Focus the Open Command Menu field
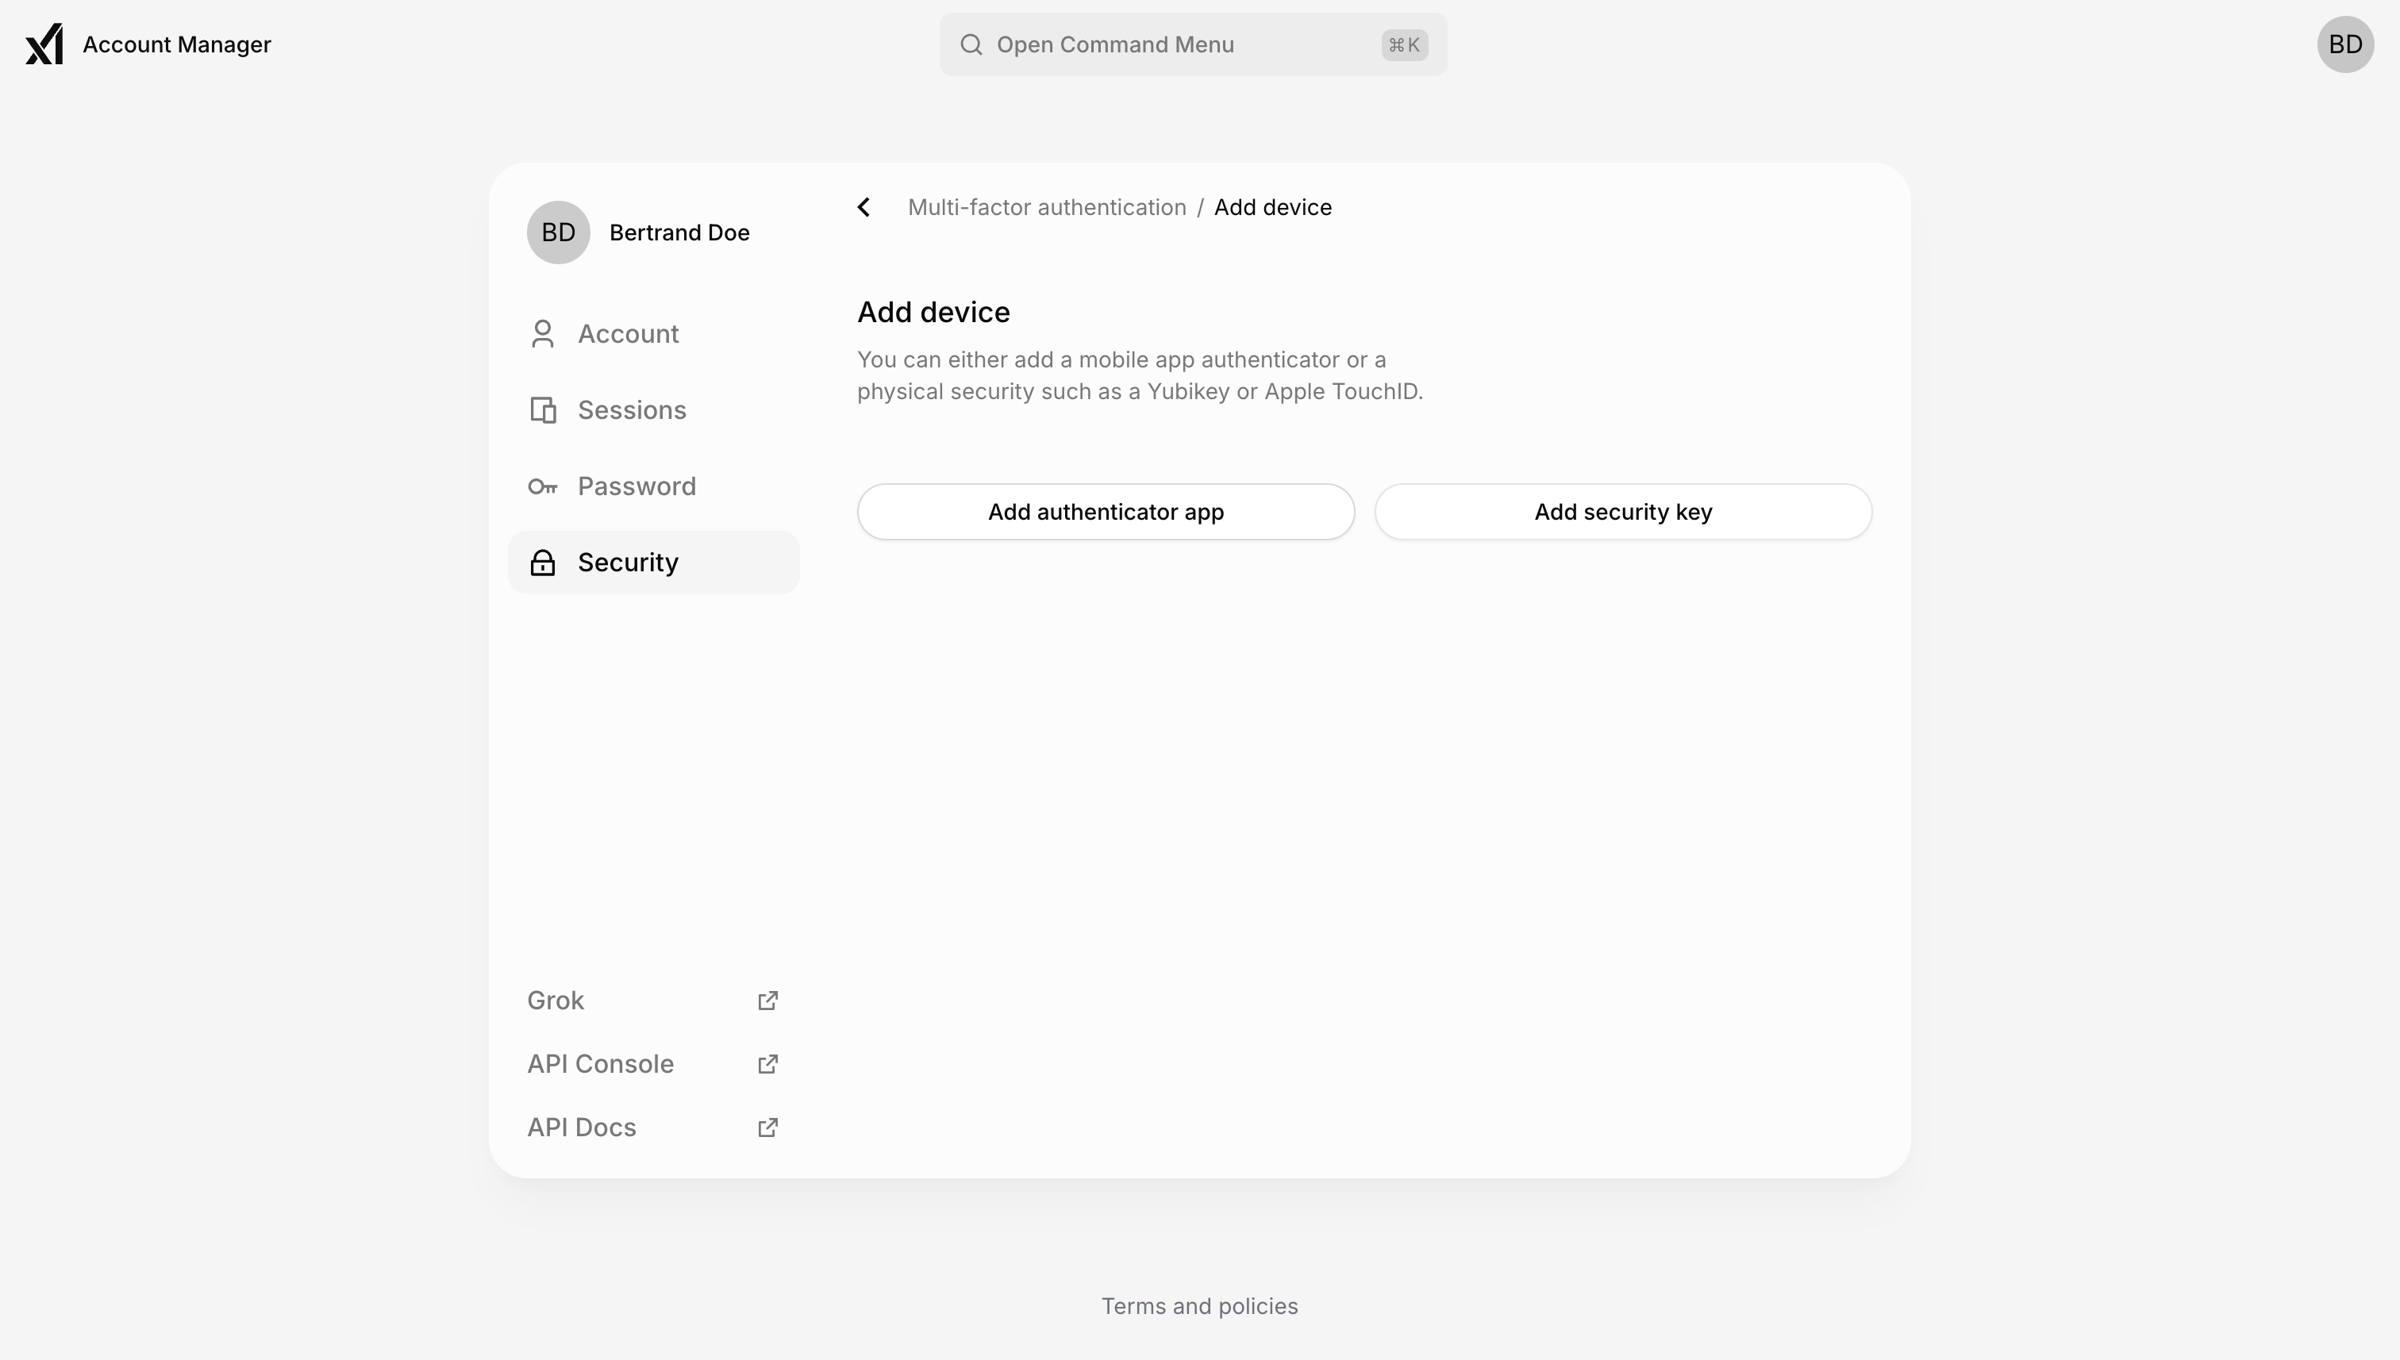The image size is (2400, 1360). point(1193,44)
